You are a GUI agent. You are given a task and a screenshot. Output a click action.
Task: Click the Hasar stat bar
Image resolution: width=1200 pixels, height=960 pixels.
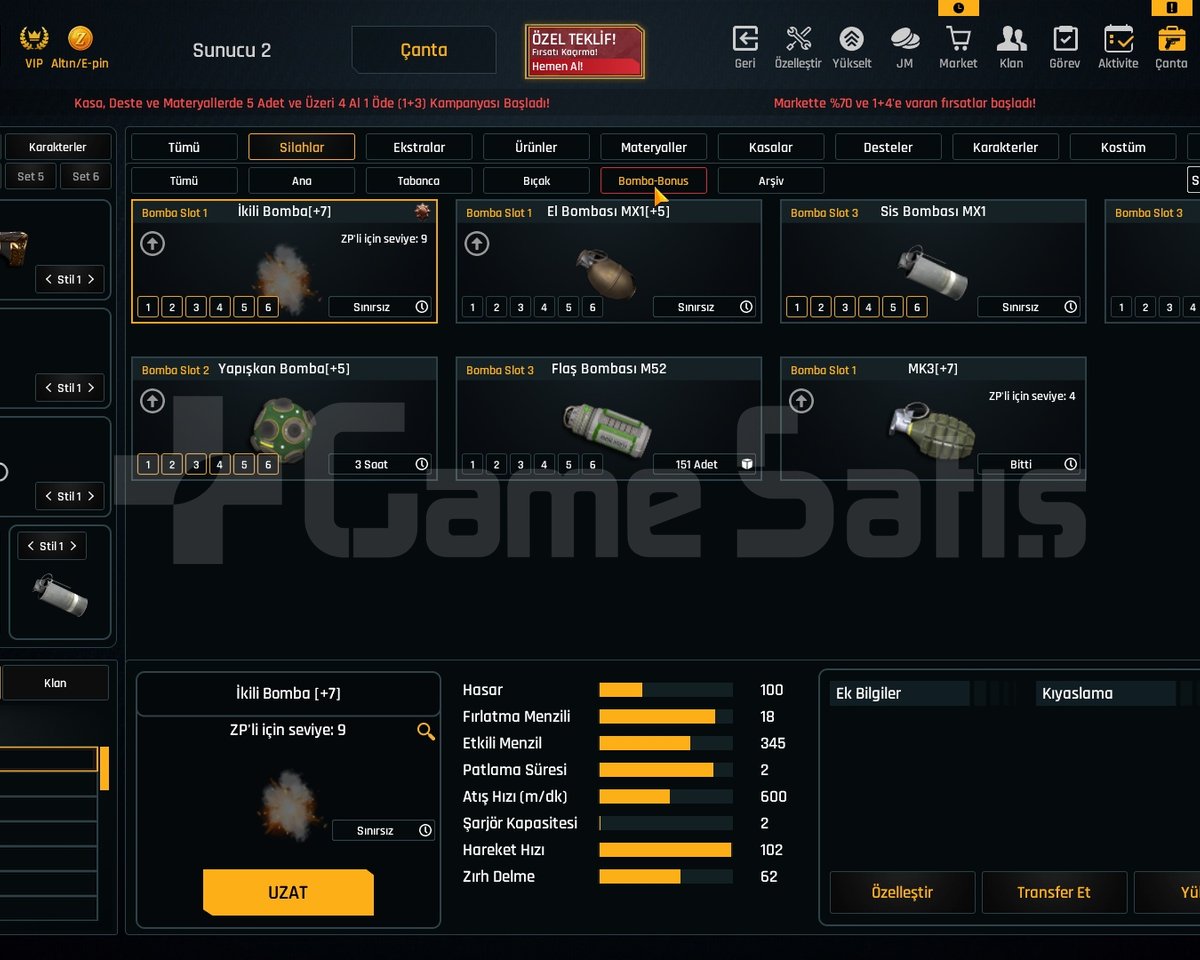pos(666,690)
